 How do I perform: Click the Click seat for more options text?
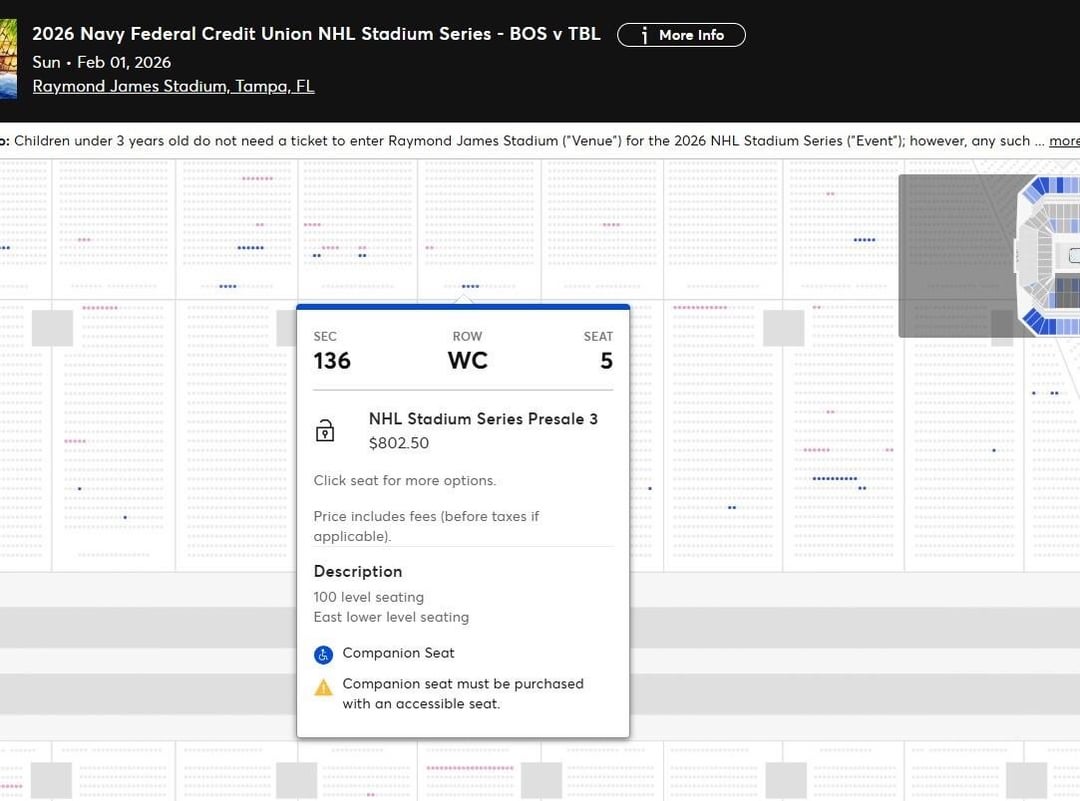[x=404, y=480]
